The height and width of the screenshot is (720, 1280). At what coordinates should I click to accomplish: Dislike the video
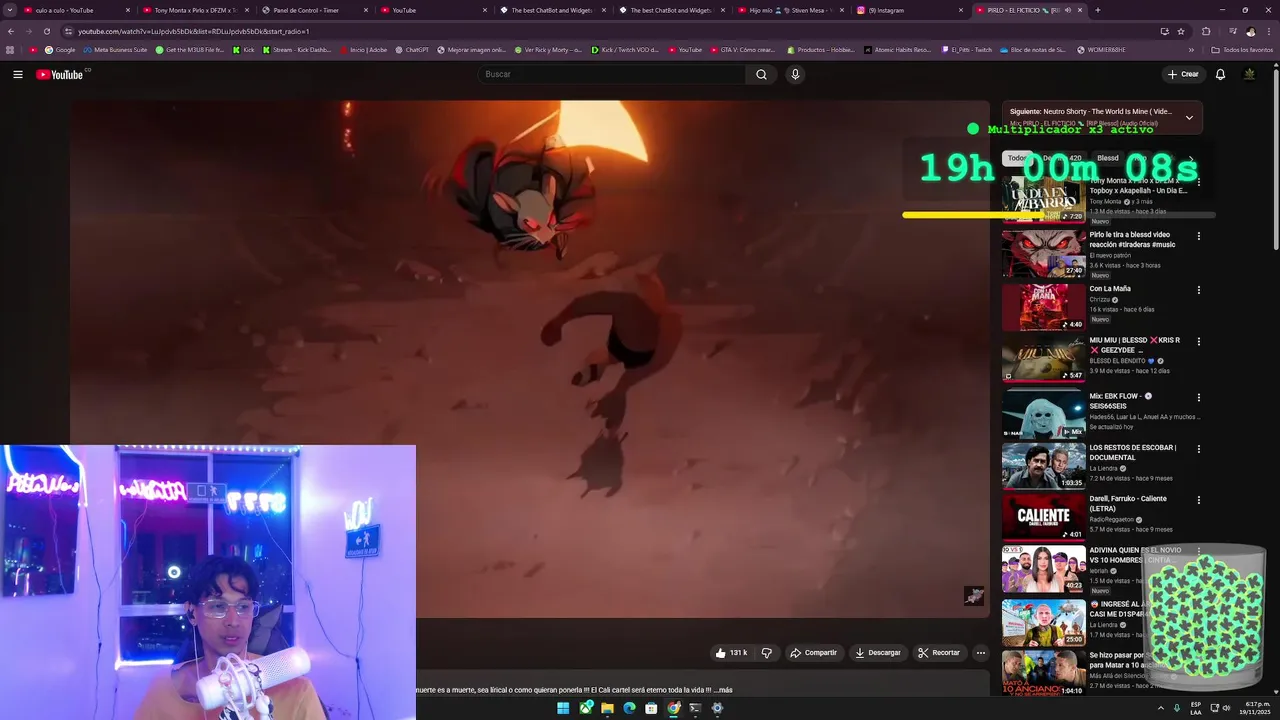pyautogui.click(x=767, y=653)
